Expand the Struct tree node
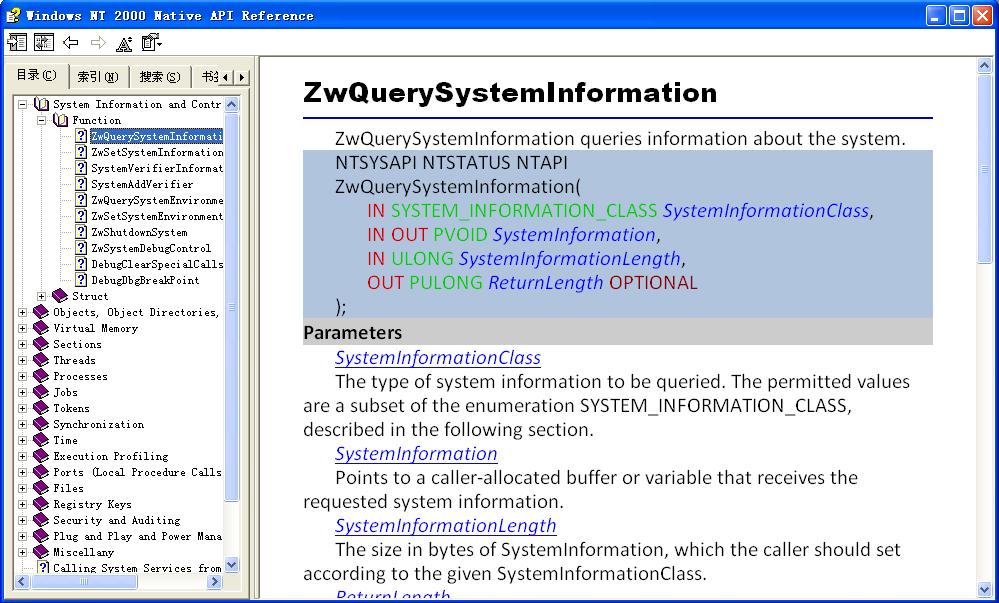Image resolution: width=999 pixels, height=603 pixels. [41, 296]
